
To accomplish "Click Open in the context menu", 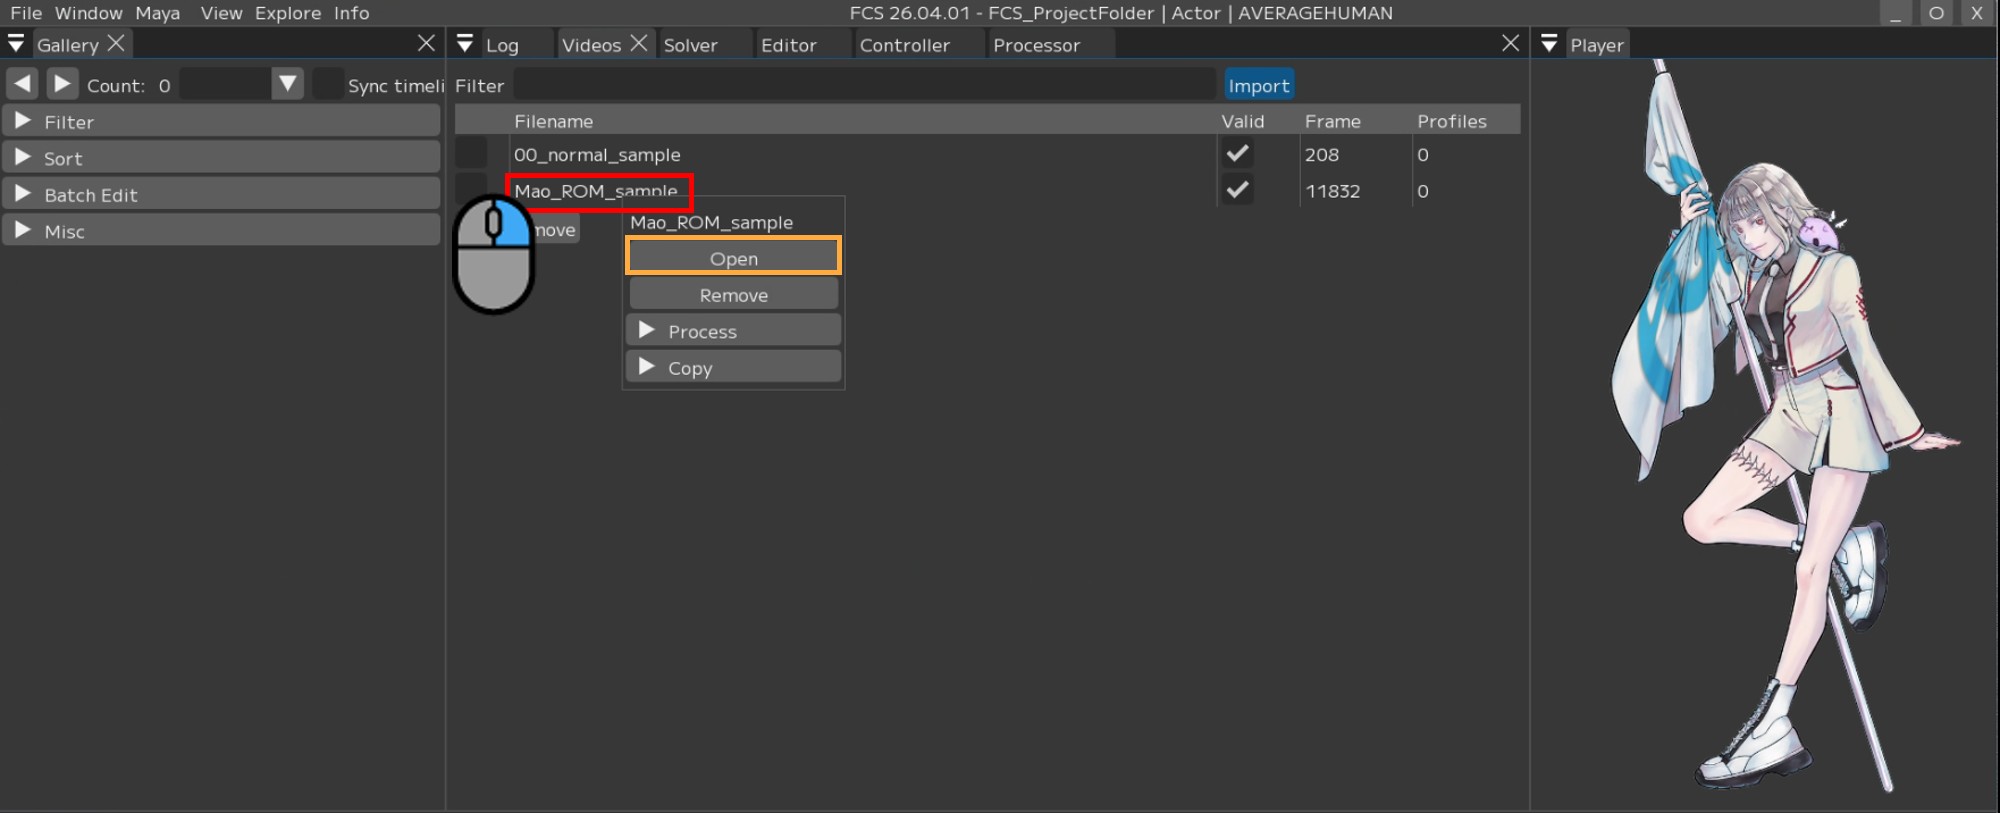I will [733, 258].
